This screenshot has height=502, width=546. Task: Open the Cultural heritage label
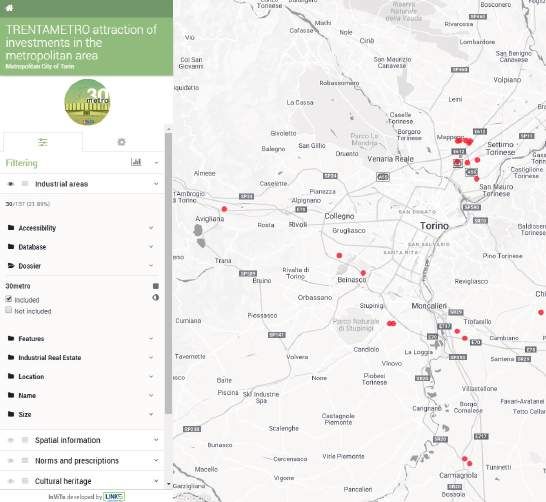coord(63,481)
